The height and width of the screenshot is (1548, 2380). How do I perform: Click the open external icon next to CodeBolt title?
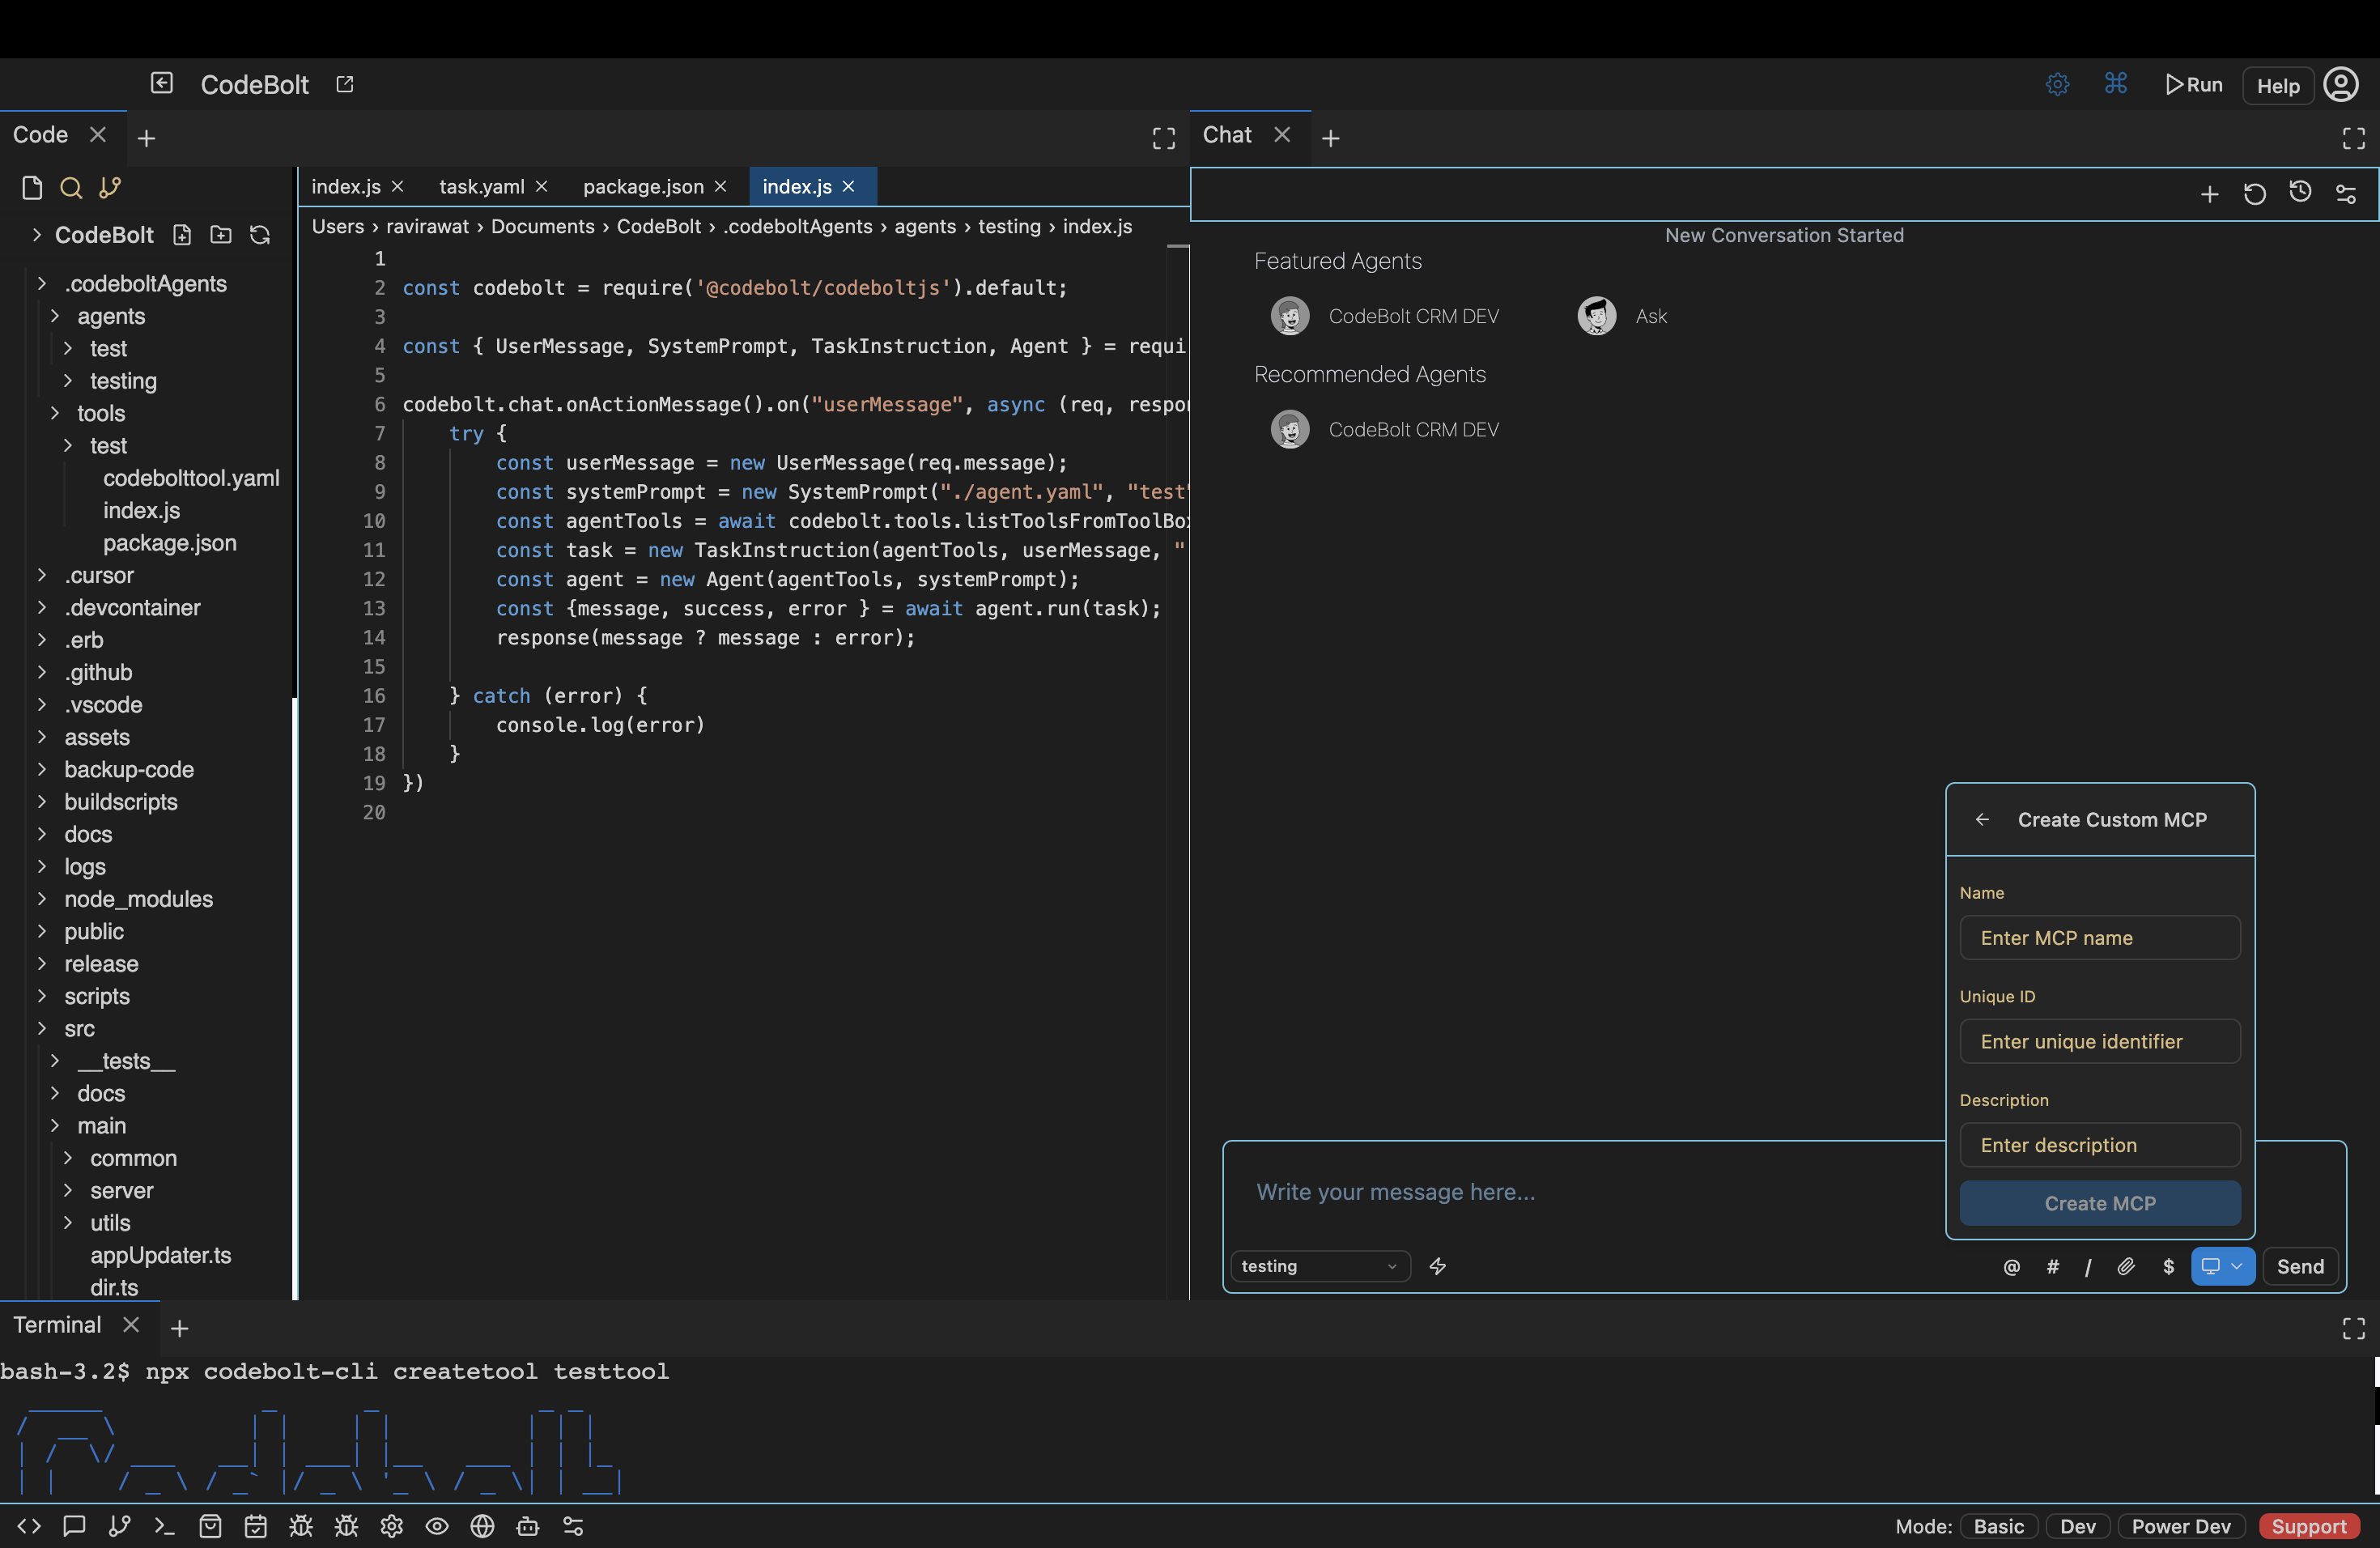pos(345,84)
